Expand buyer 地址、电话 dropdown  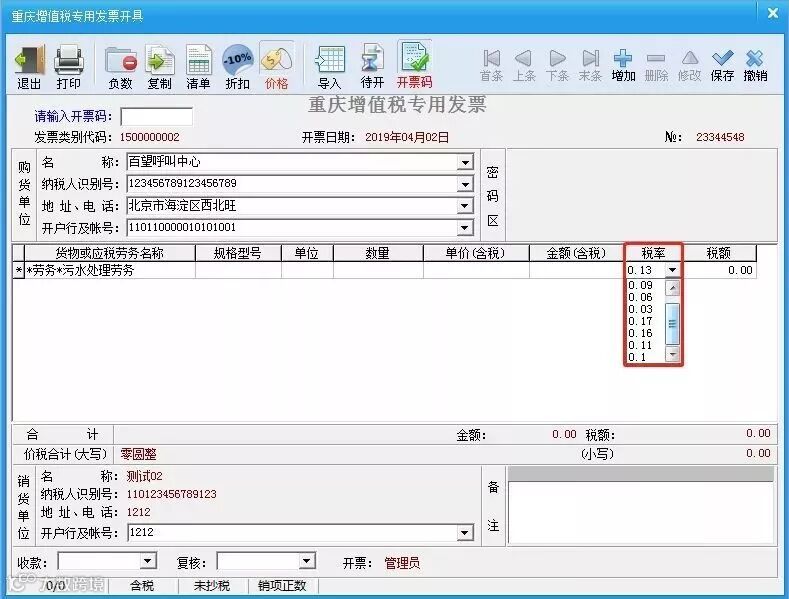[x=465, y=206]
